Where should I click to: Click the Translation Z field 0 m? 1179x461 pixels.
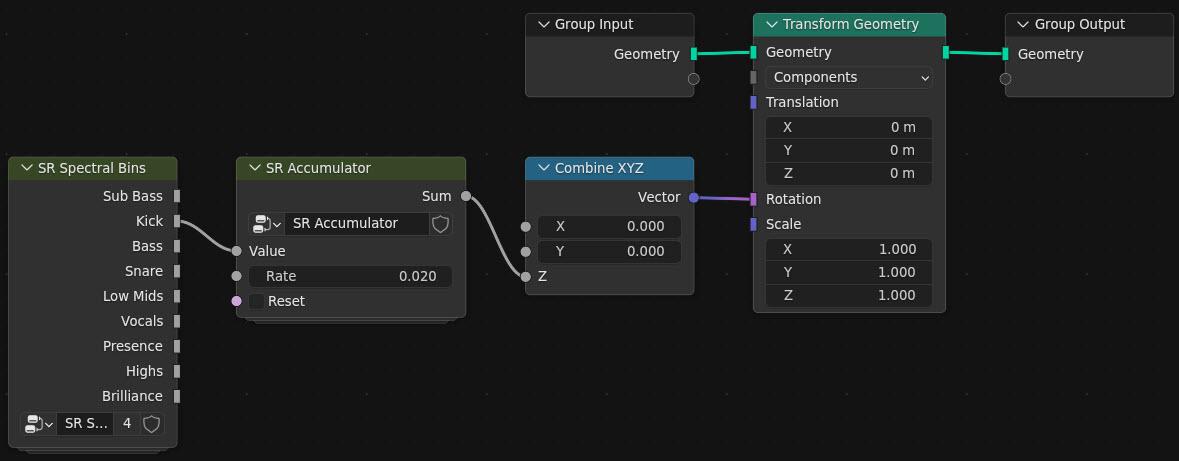tap(849, 174)
